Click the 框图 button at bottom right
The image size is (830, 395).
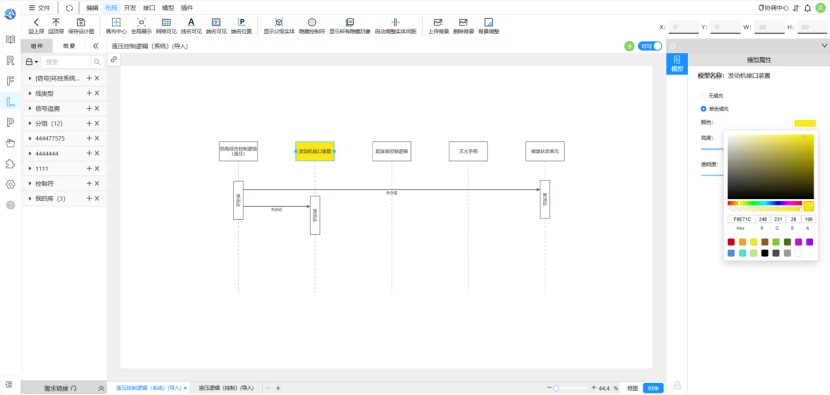[633, 388]
